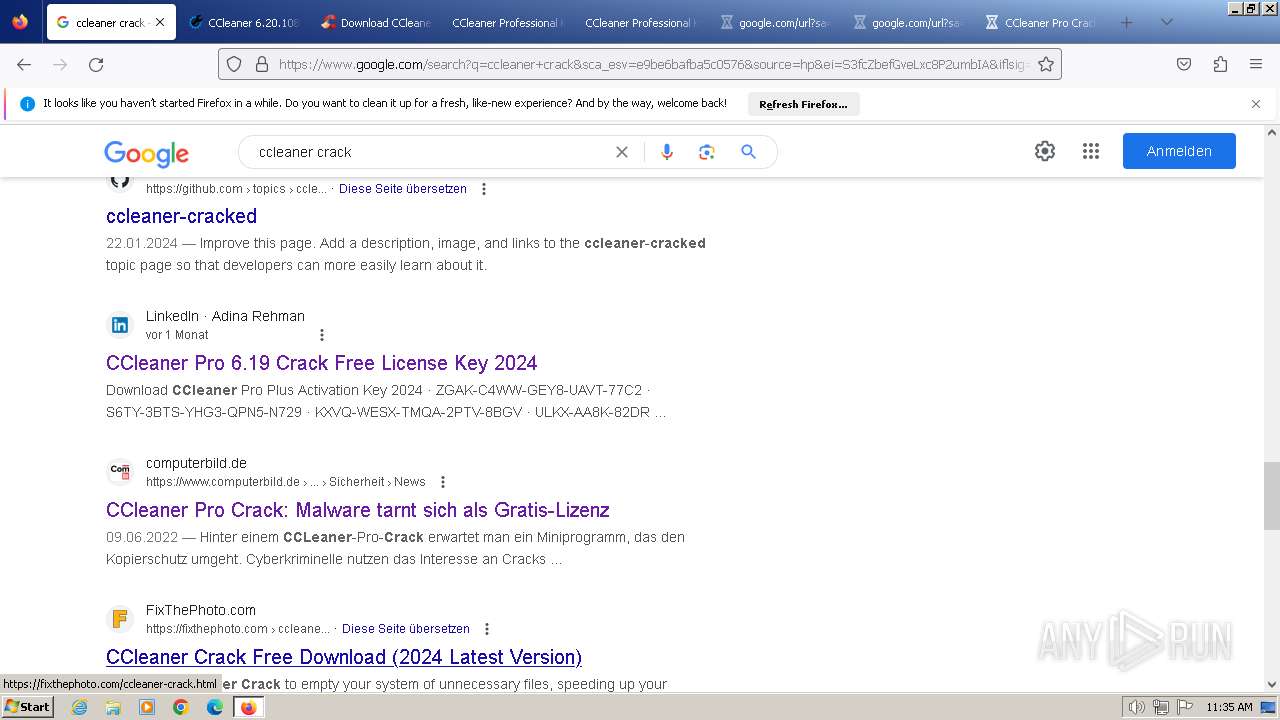Click the Refresh Firefox button
Screen dimensions: 1280x720
pyautogui.click(x=803, y=104)
